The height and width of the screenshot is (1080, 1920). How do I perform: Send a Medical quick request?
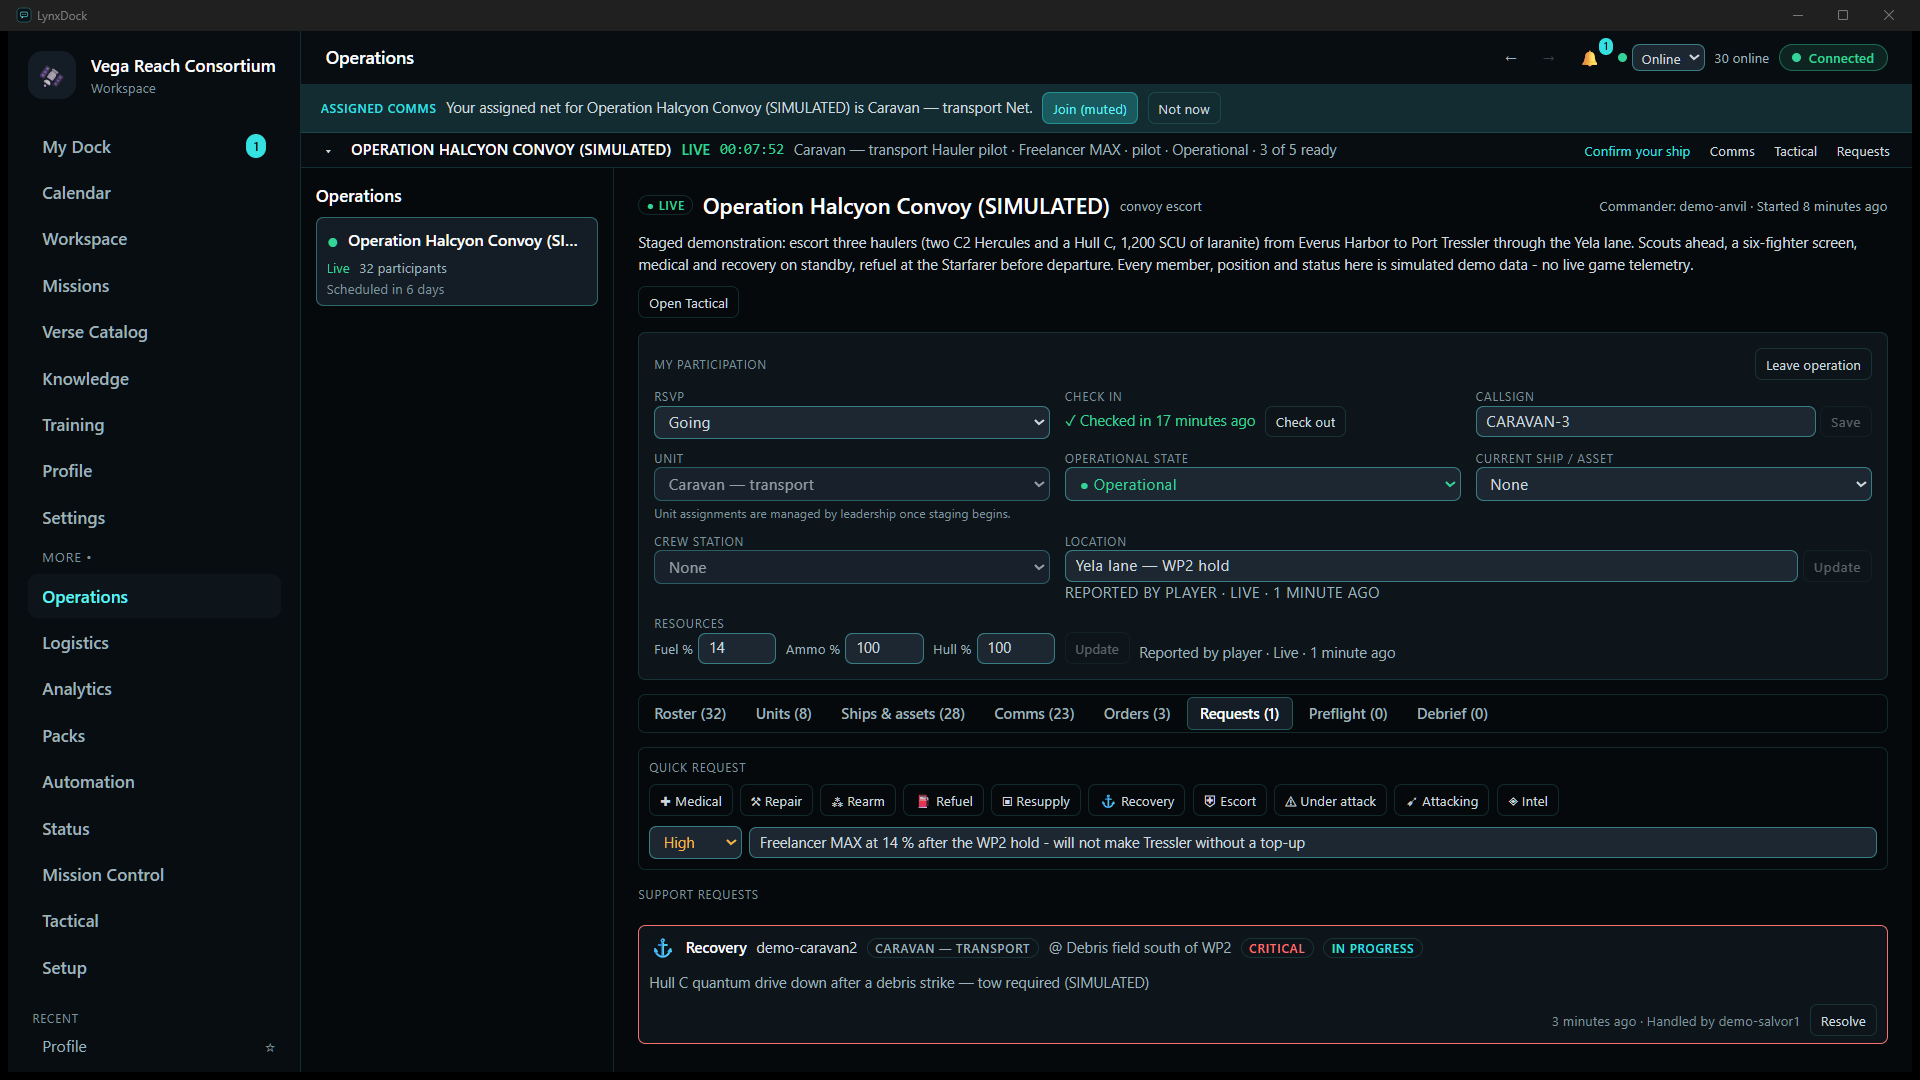click(x=691, y=801)
